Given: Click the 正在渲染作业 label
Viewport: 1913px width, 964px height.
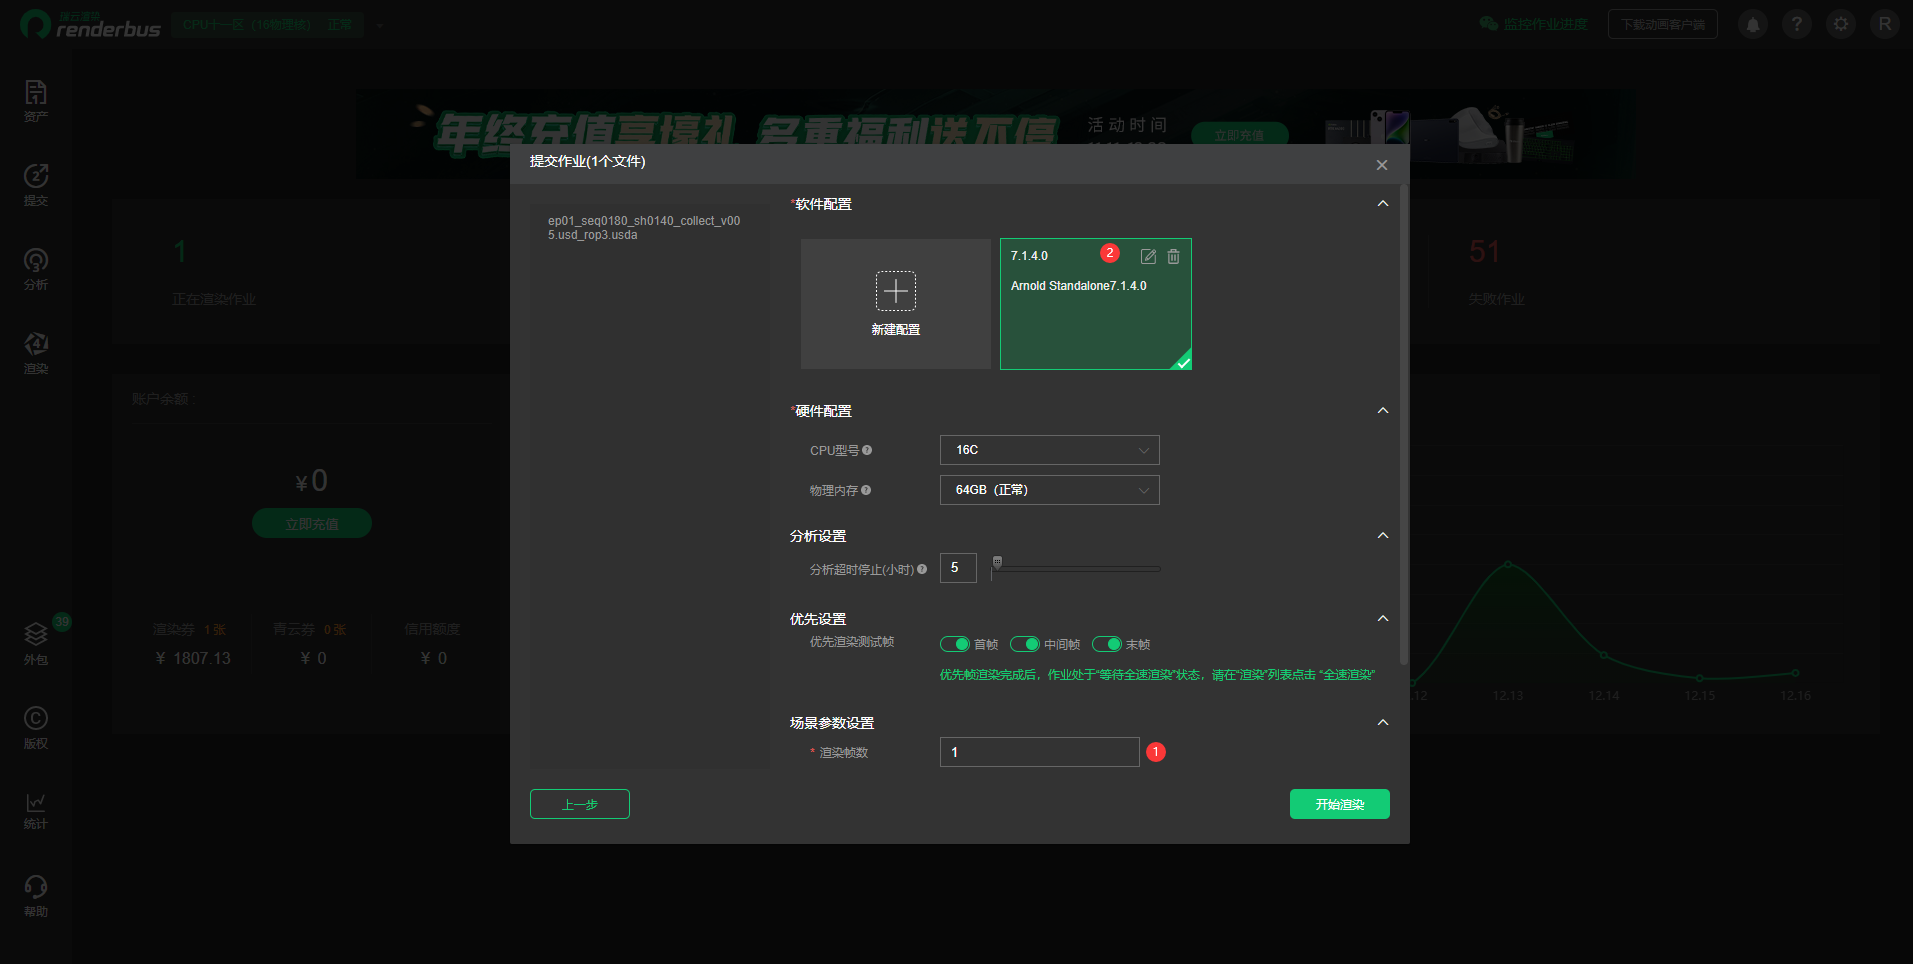Looking at the screenshot, I should click(x=214, y=299).
